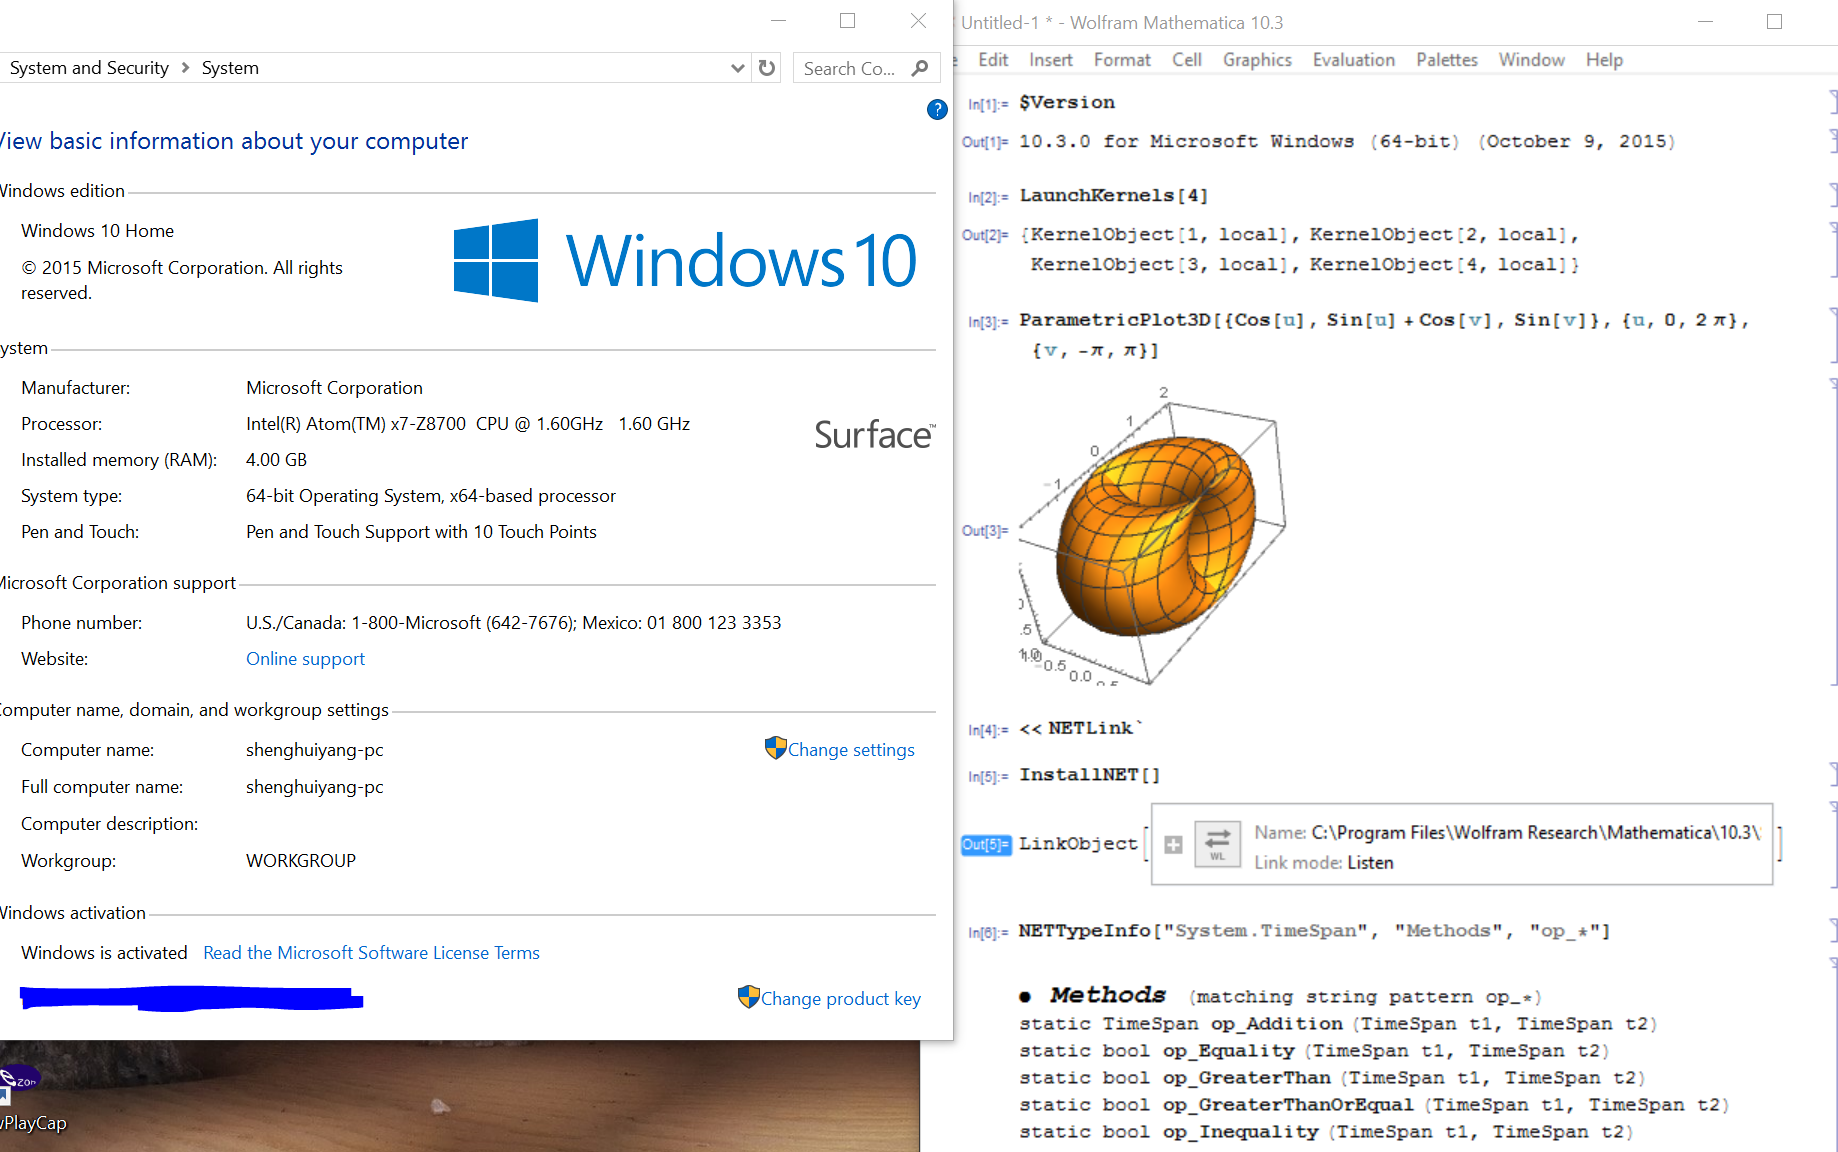Minimize the Mathematica window

tap(1706, 21)
